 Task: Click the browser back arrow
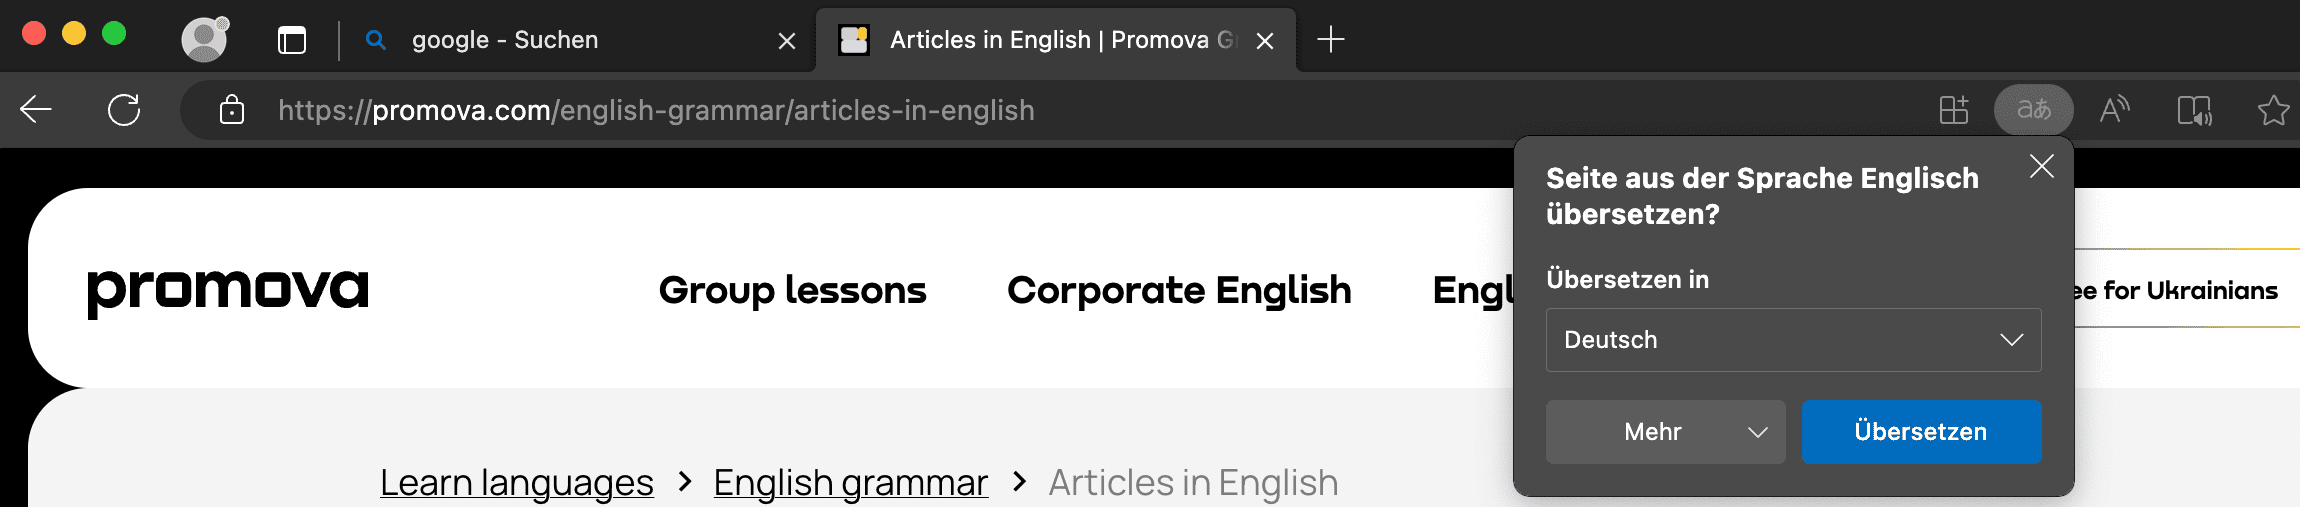[x=36, y=110]
